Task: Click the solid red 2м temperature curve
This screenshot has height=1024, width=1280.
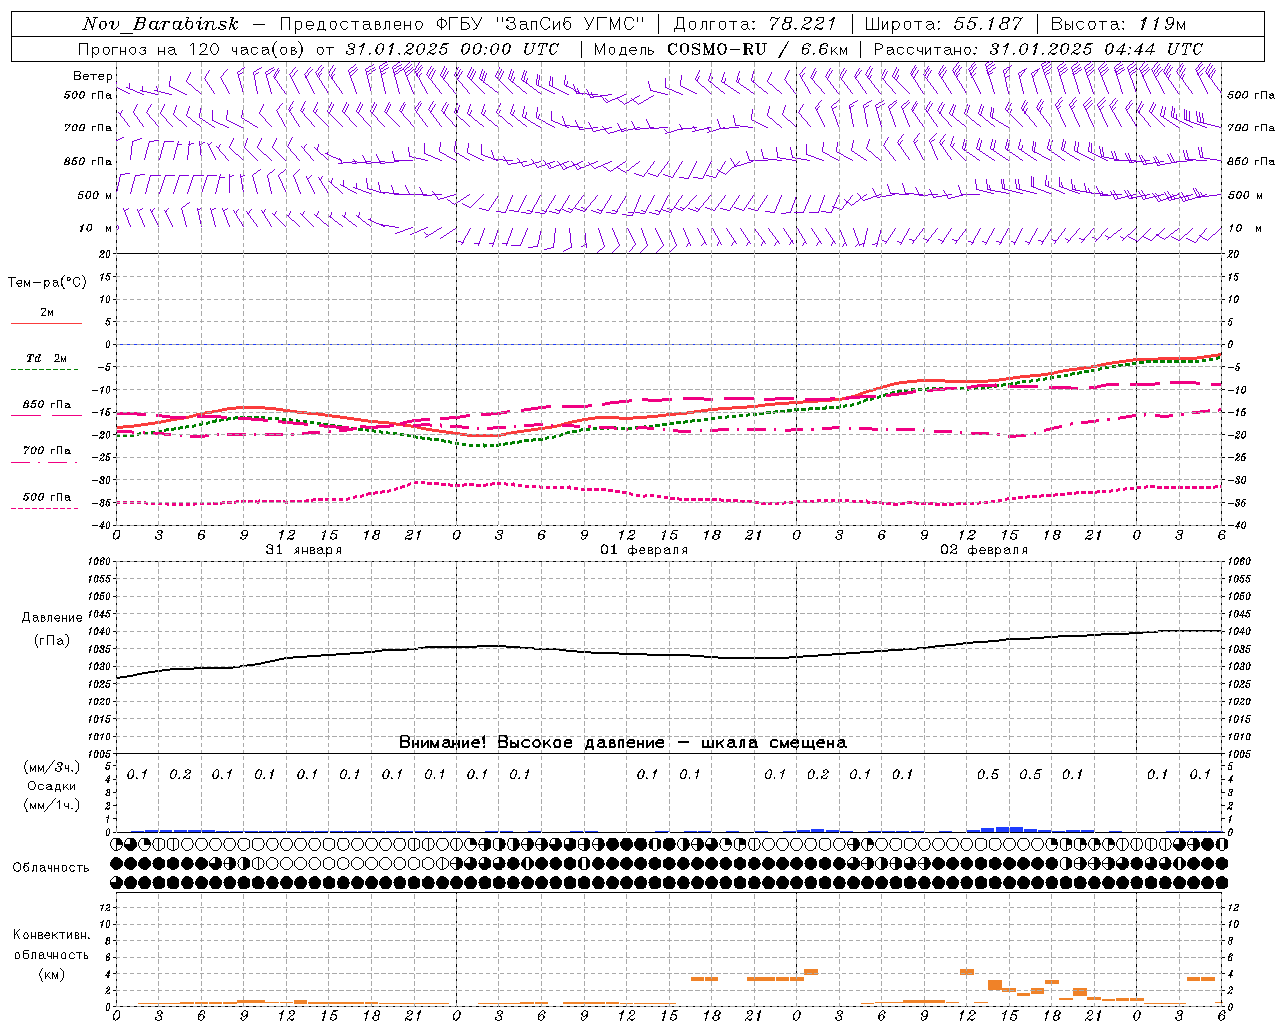Action: (x=670, y=414)
